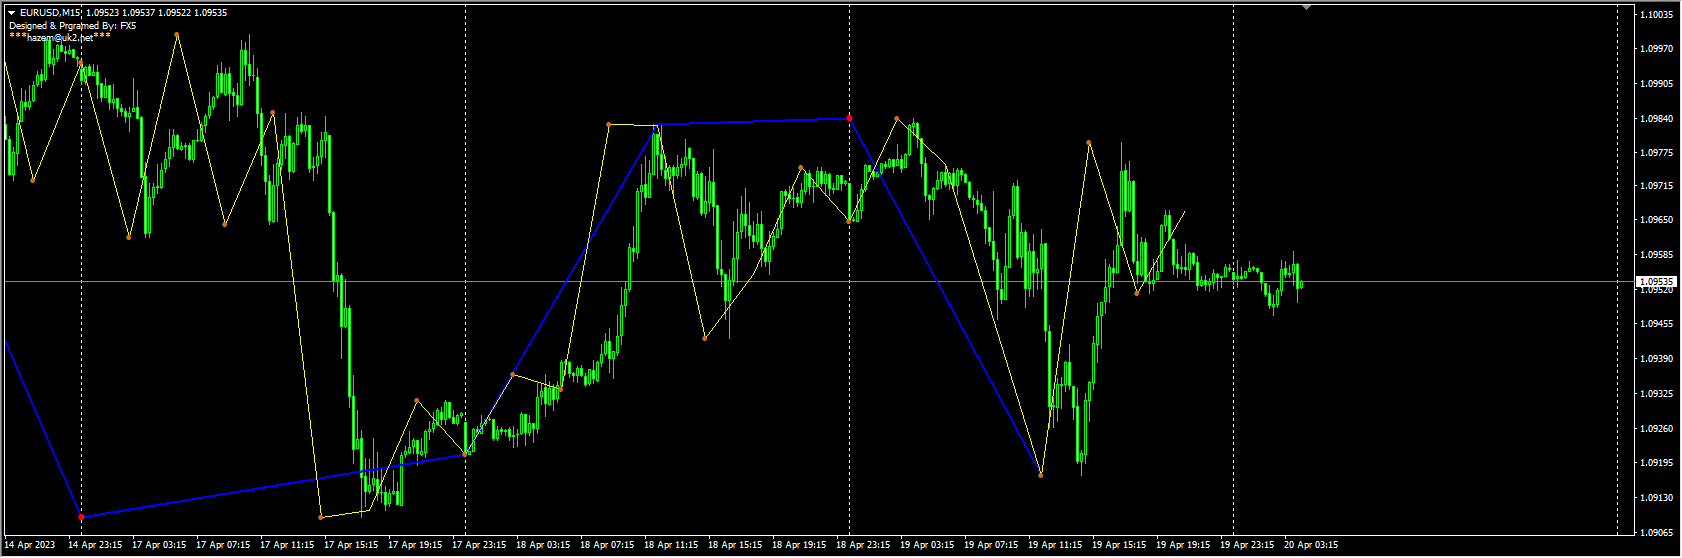Click the EURUSD,M15 chart title text

click(x=50, y=13)
